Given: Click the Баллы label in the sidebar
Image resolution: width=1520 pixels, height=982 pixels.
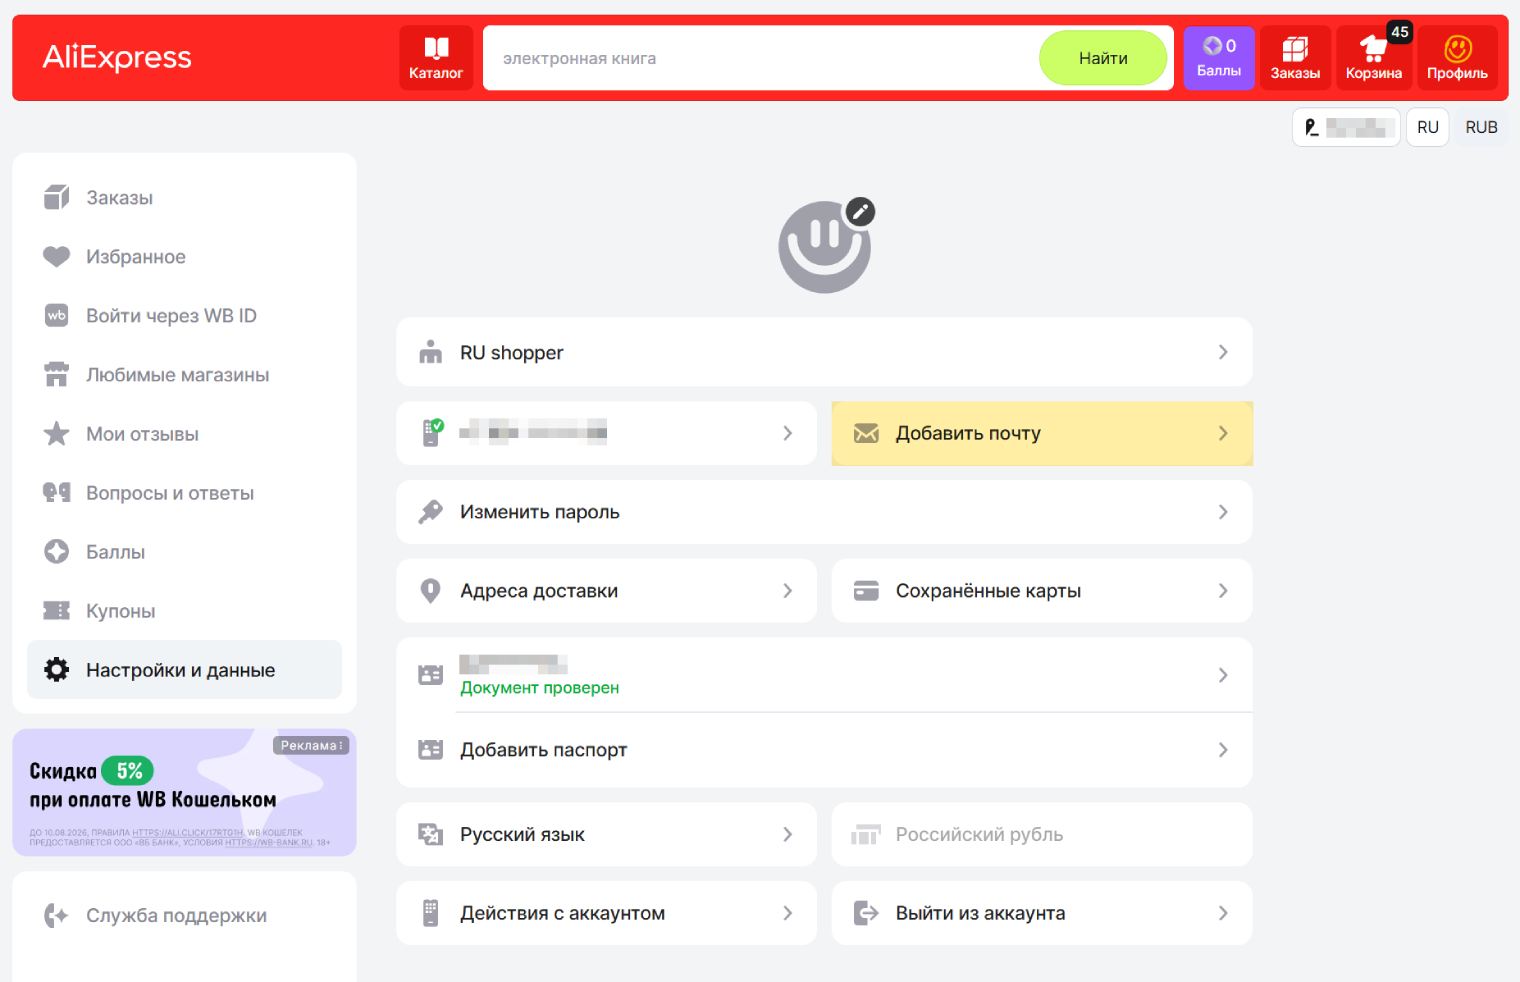Looking at the screenshot, I should (x=115, y=551).
